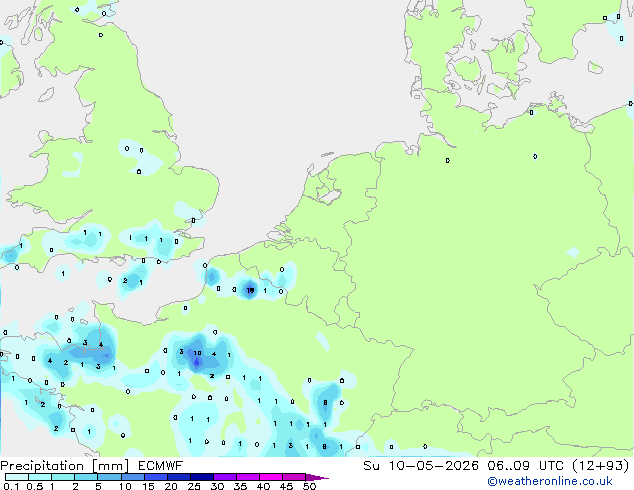Click the '30' legend scale label

[x=217, y=486]
